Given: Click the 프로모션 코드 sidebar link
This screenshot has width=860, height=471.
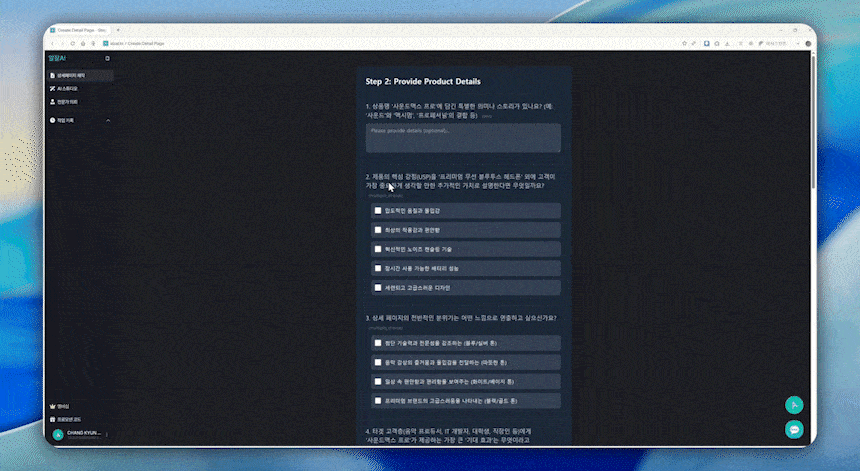Looking at the screenshot, I should coord(69,419).
